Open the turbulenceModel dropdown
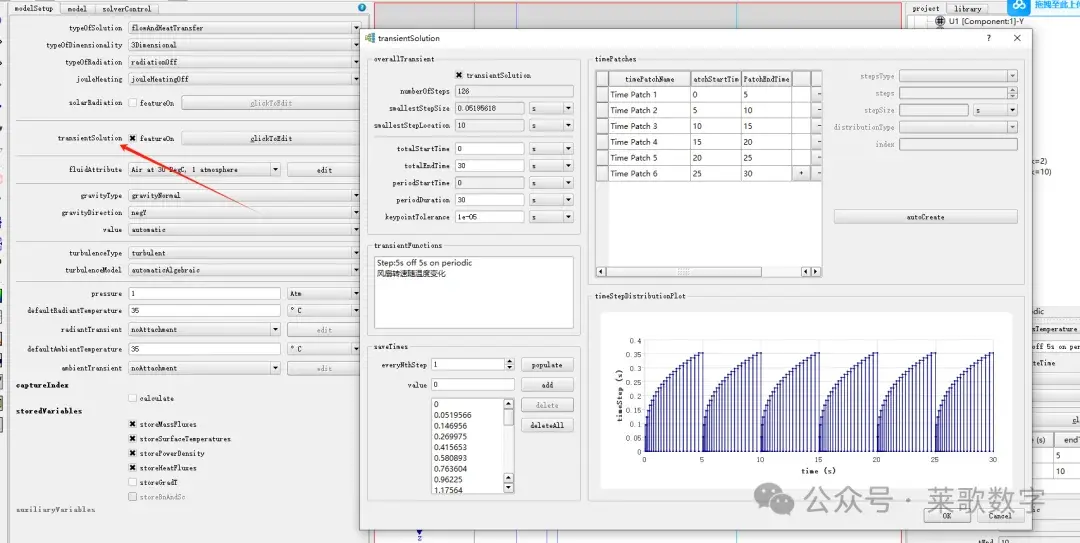The height and width of the screenshot is (543, 1080). [x=245, y=271]
